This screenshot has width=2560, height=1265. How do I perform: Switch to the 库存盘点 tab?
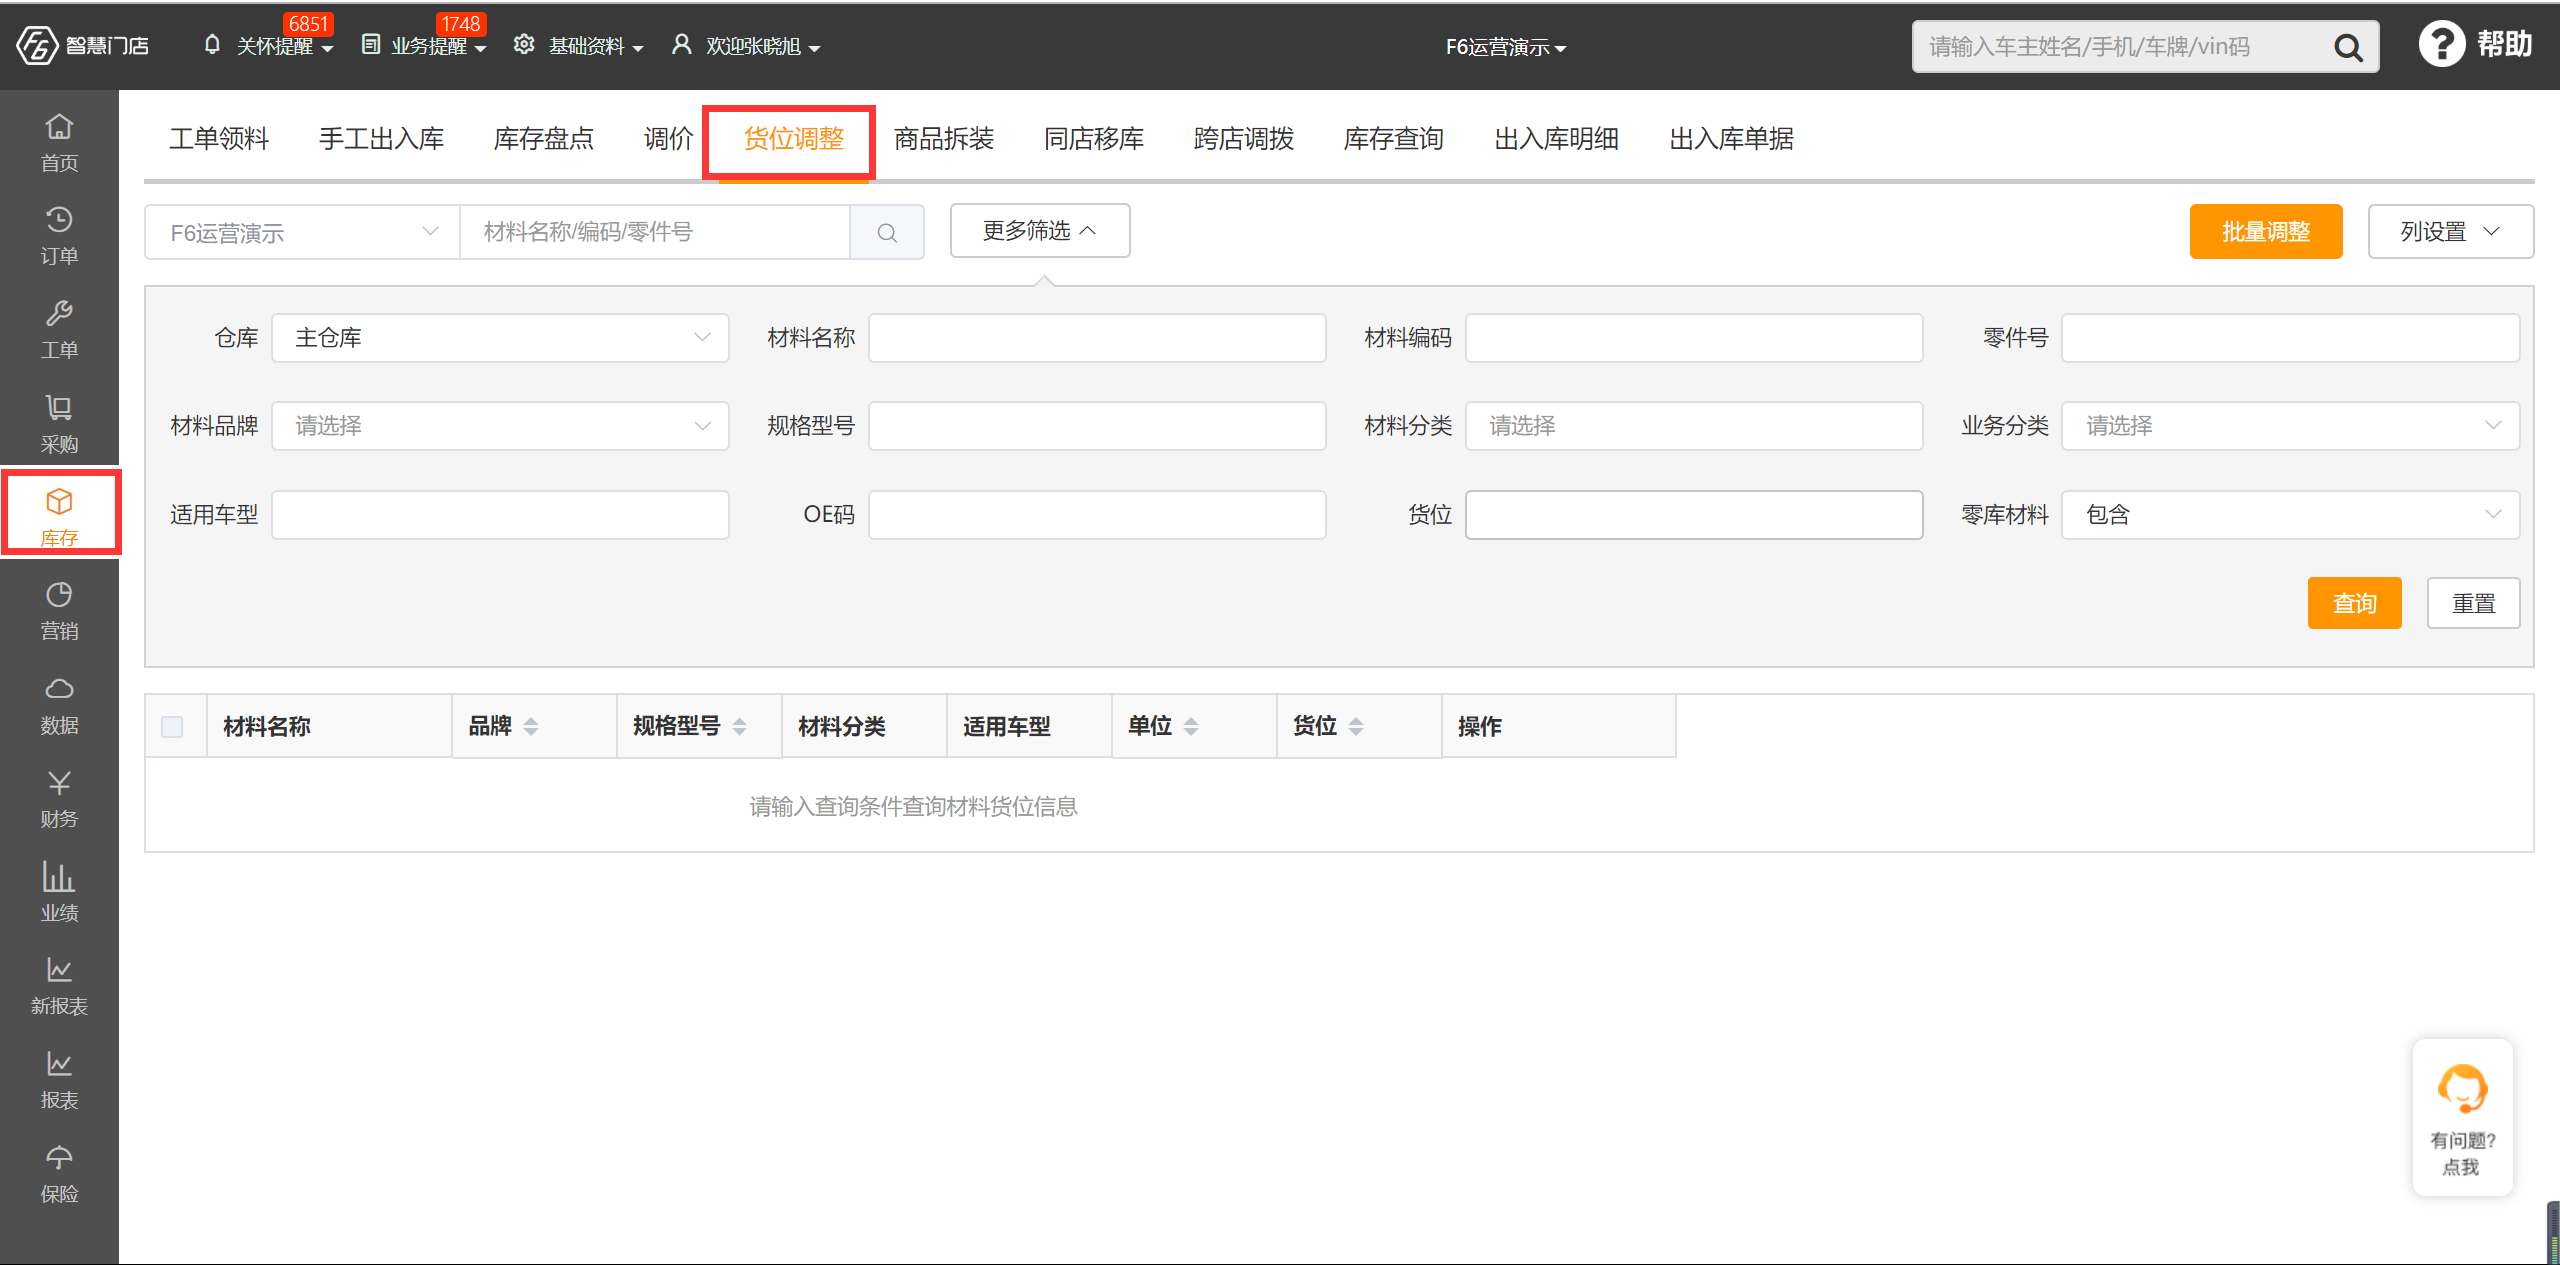(544, 139)
